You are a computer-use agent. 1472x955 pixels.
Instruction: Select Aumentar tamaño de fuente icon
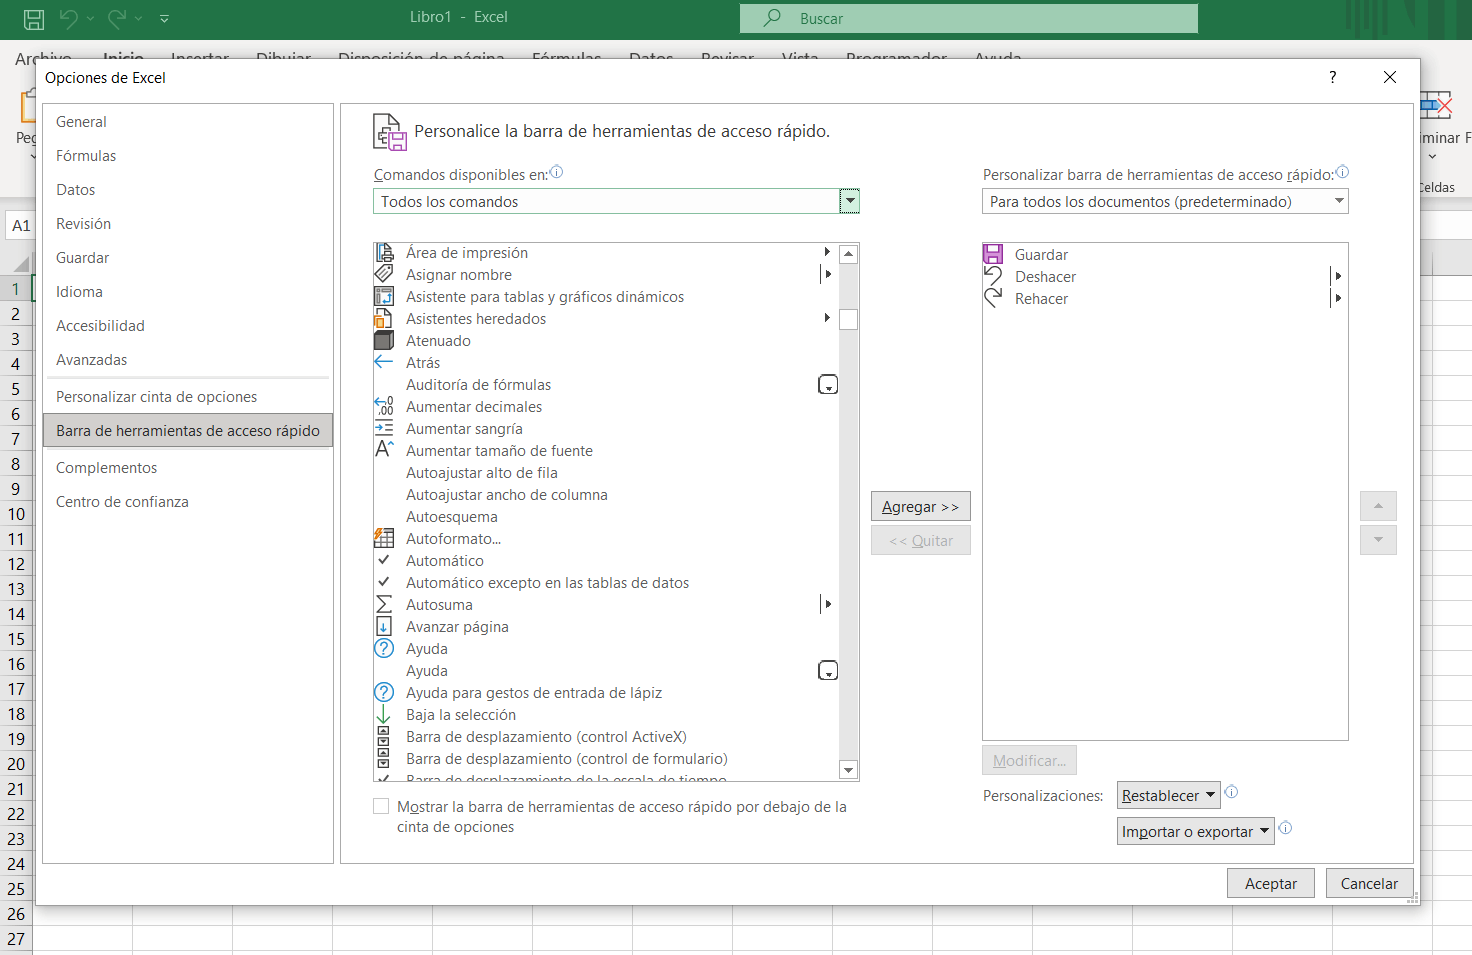click(384, 451)
